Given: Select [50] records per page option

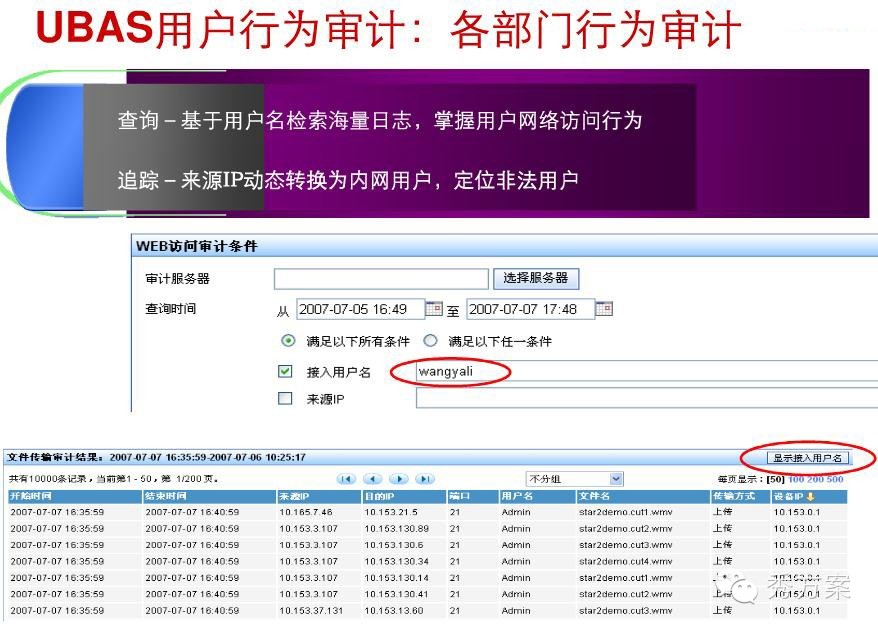Looking at the screenshot, I should point(776,479).
